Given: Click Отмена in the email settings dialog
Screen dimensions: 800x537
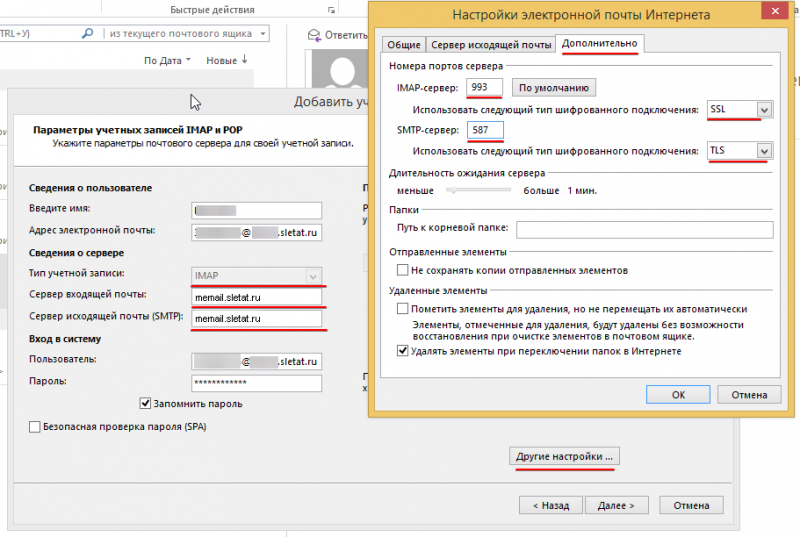Looking at the screenshot, I should click(749, 395).
